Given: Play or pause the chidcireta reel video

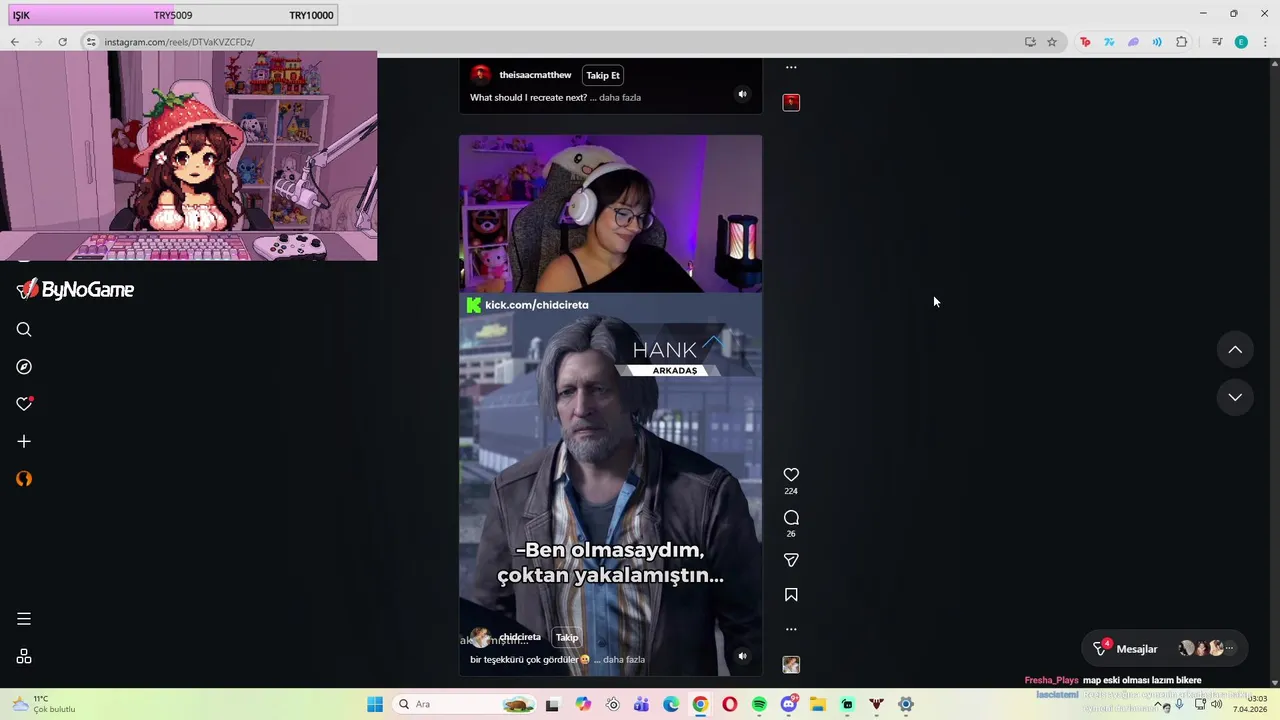Looking at the screenshot, I should [610, 405].
